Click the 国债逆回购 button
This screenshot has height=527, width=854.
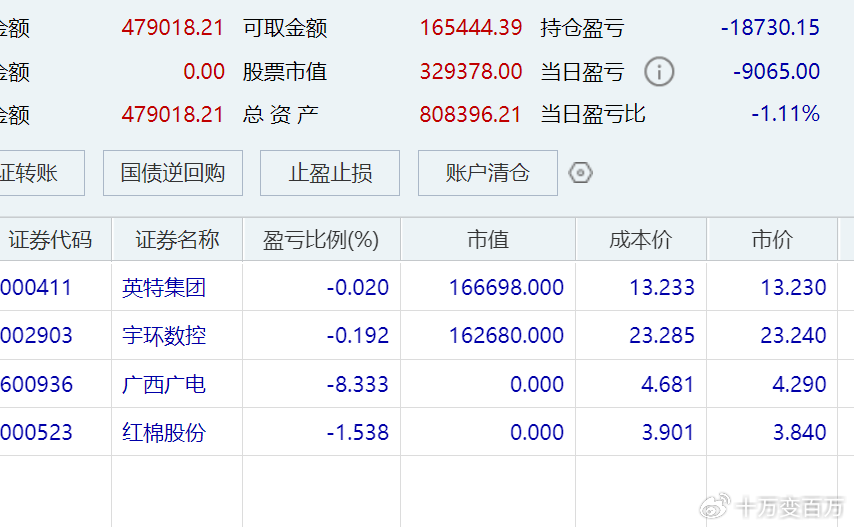click(x=173, y=173)
